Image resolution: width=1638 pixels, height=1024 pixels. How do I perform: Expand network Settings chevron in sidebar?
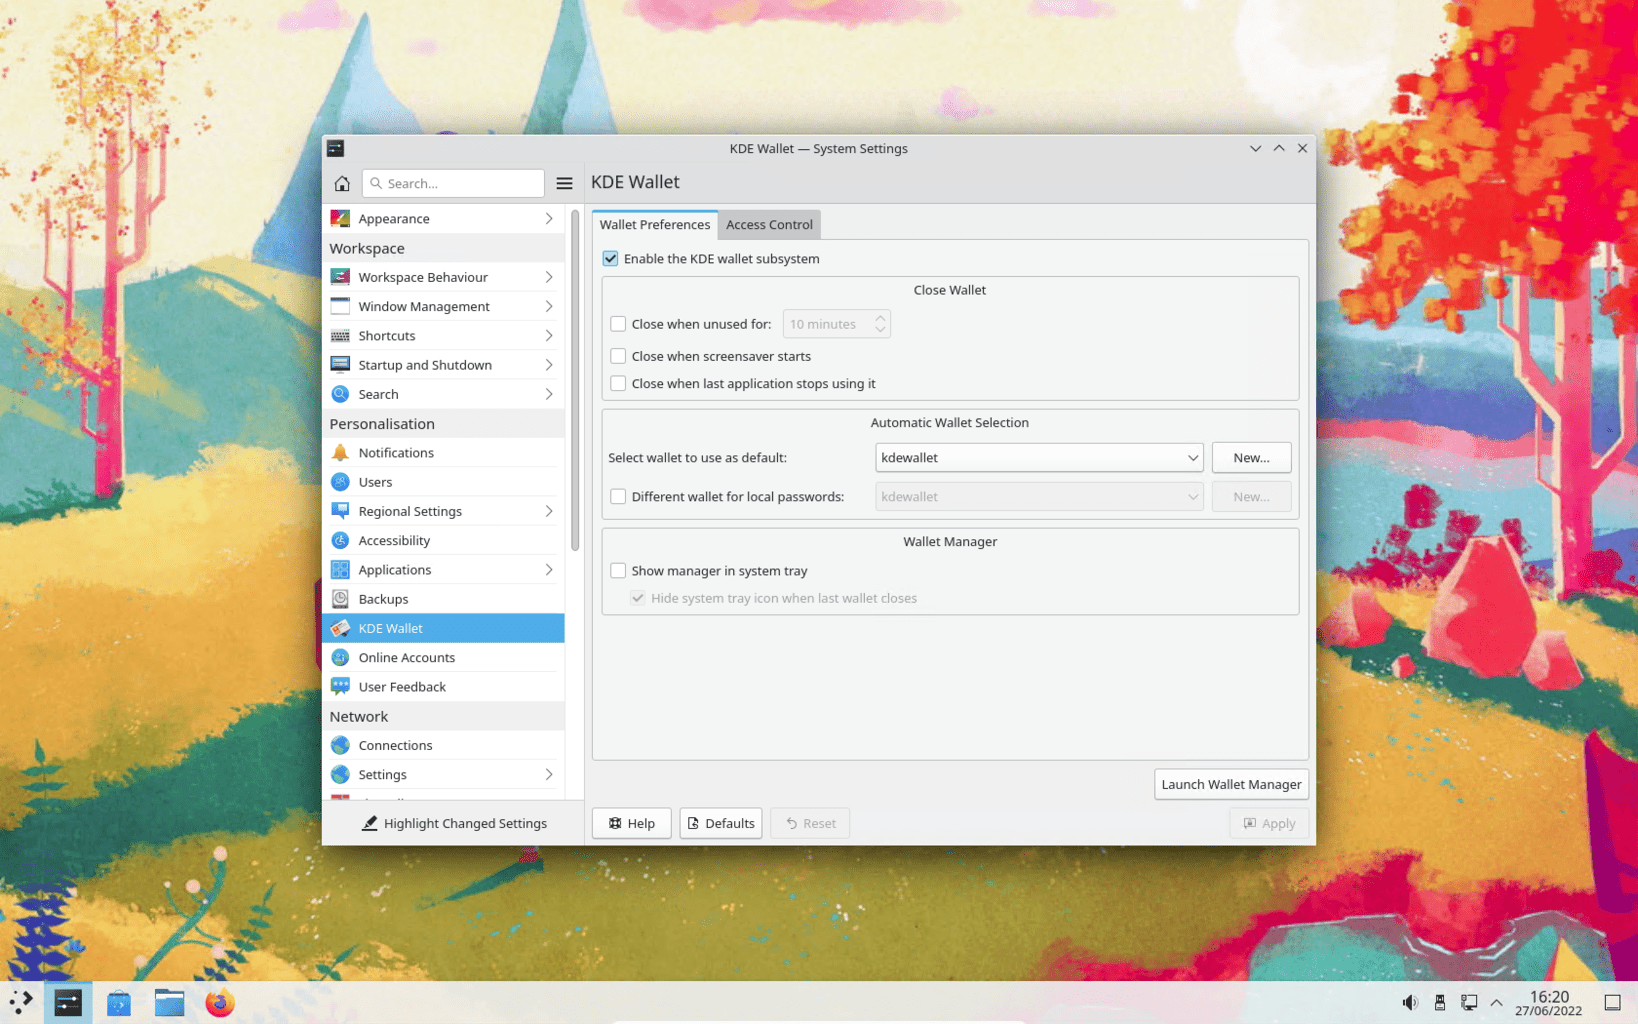click(549, 774)
